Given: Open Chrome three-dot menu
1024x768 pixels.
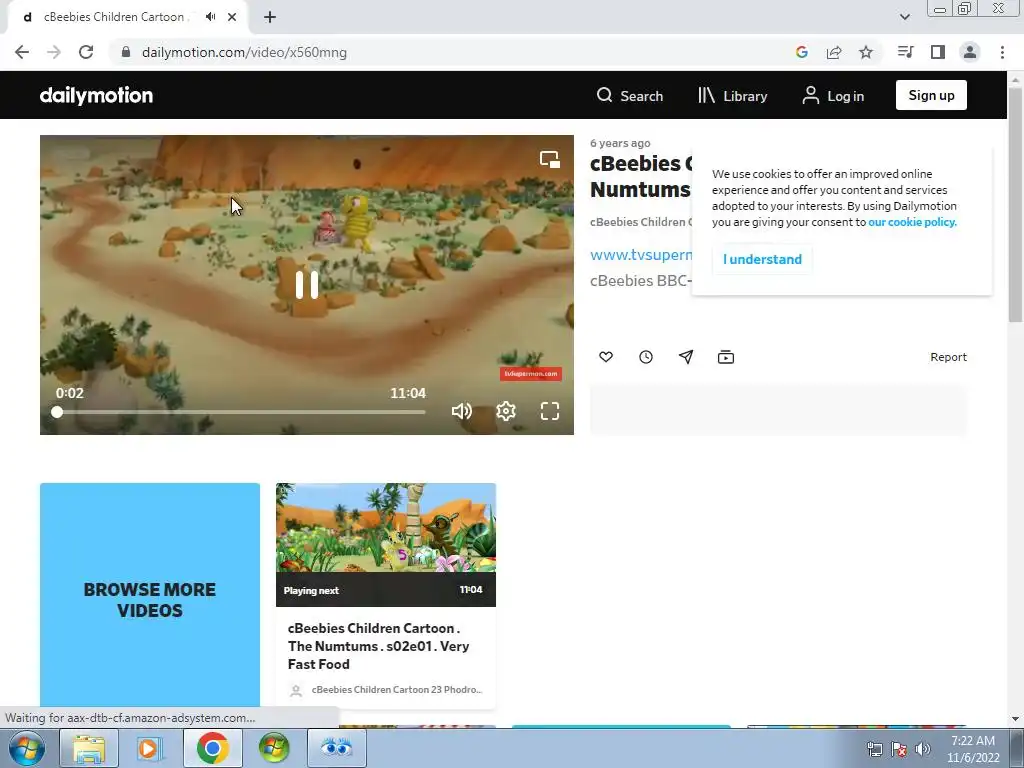Looking at the screenshot, I should pyautogui.click(x=1002, y=52).
